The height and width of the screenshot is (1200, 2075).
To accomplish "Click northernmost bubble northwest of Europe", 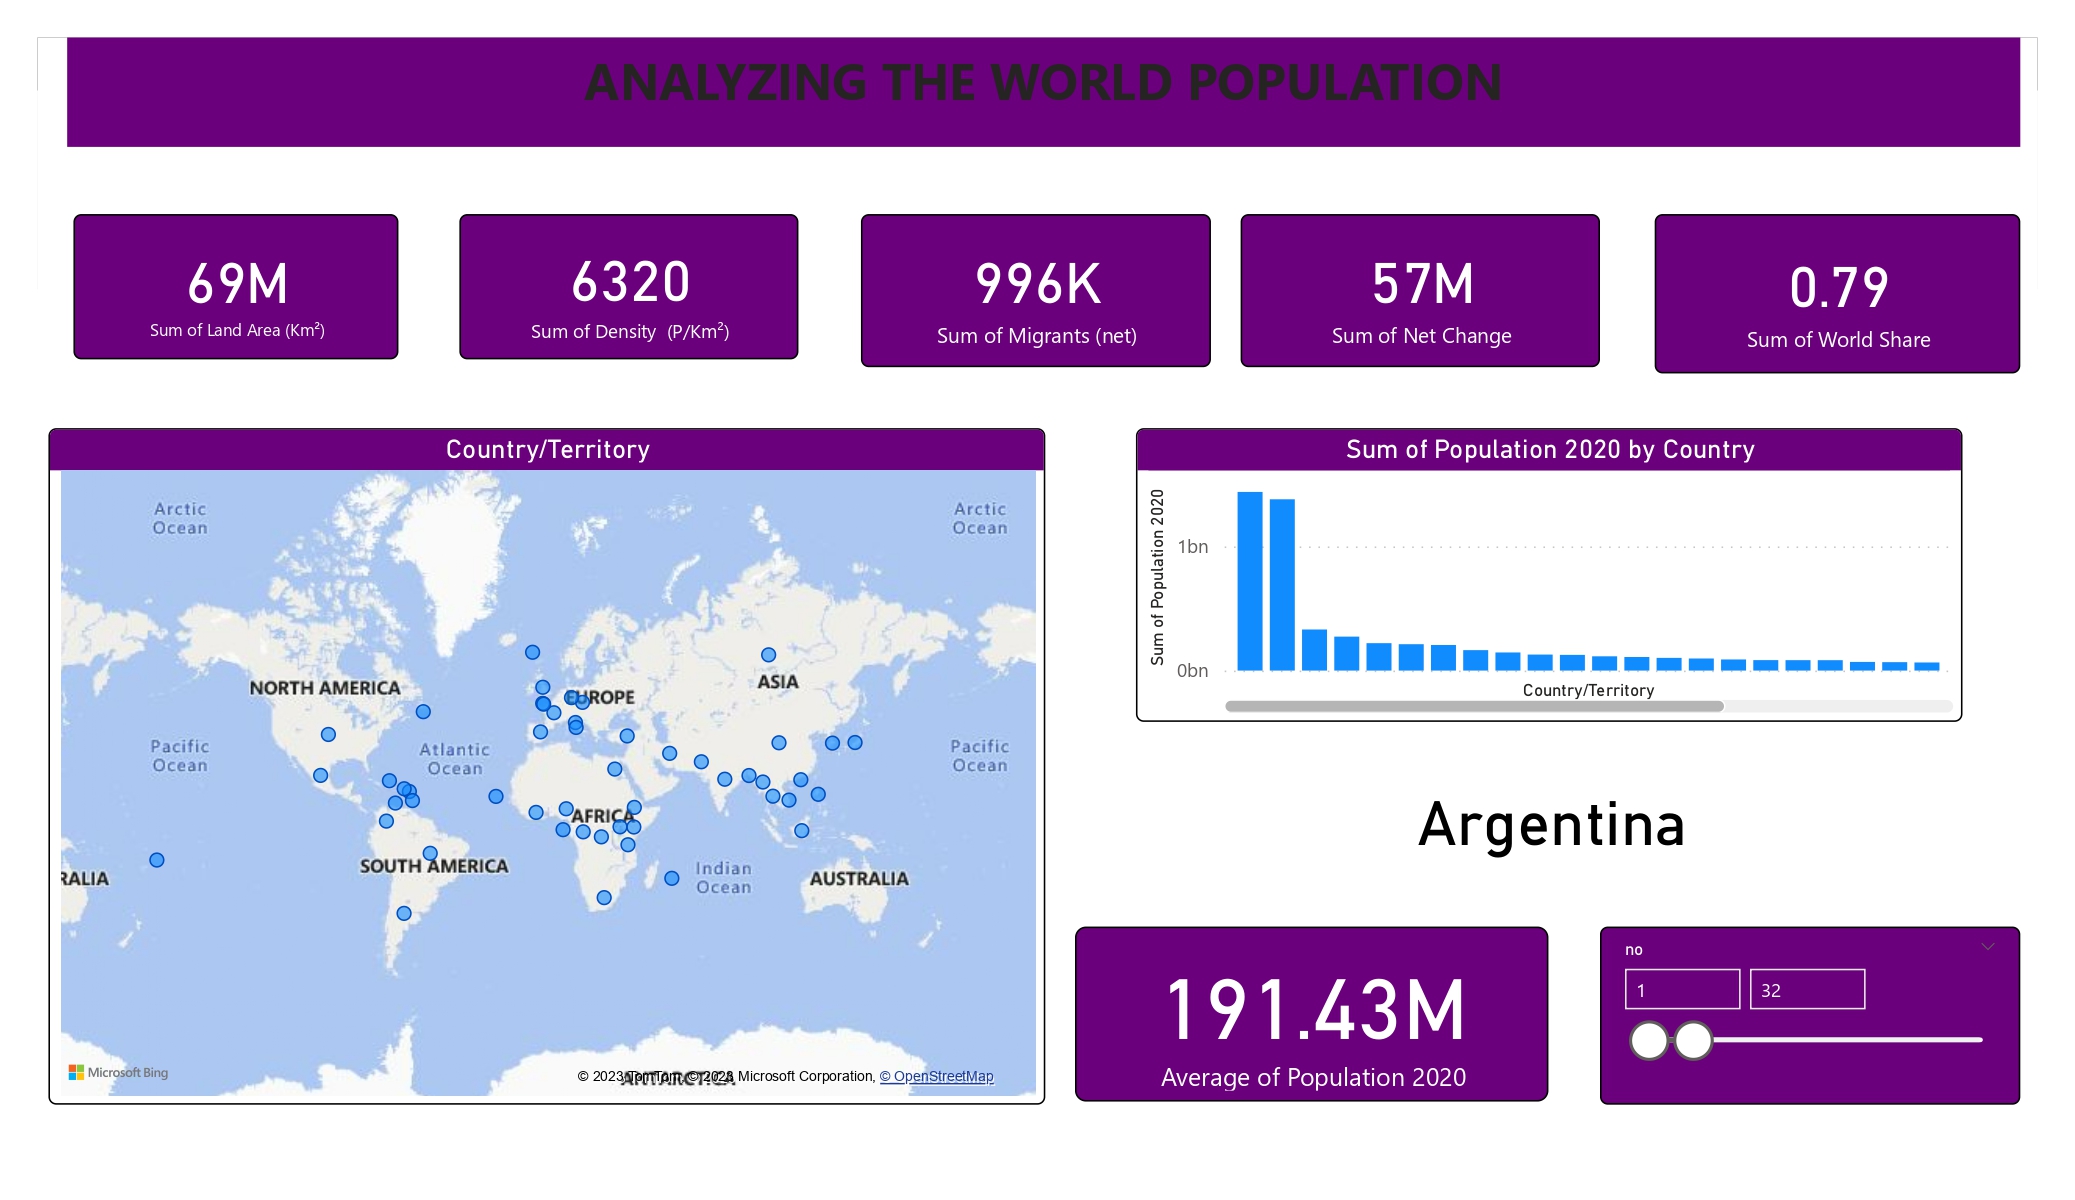I will pos(533,652).
